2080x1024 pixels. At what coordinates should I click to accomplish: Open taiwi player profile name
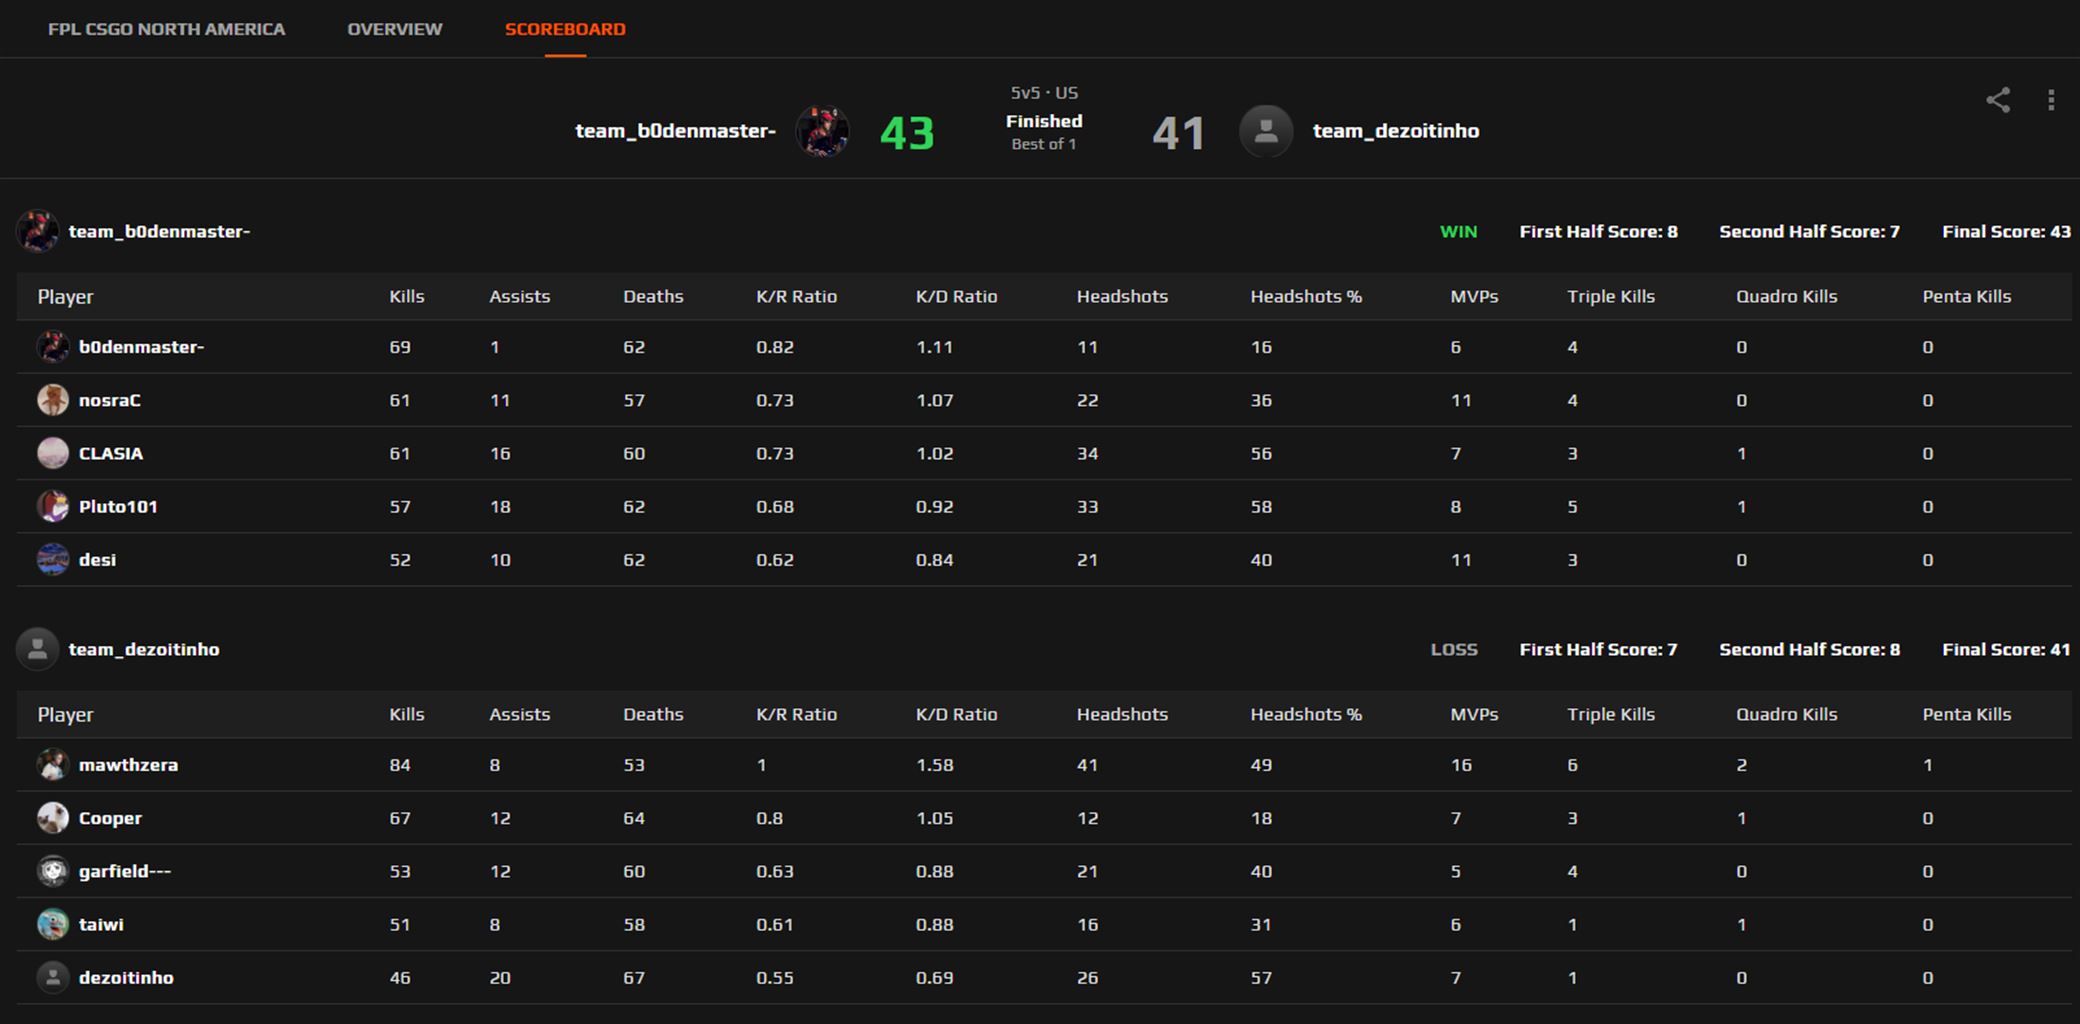pos(101,924)
